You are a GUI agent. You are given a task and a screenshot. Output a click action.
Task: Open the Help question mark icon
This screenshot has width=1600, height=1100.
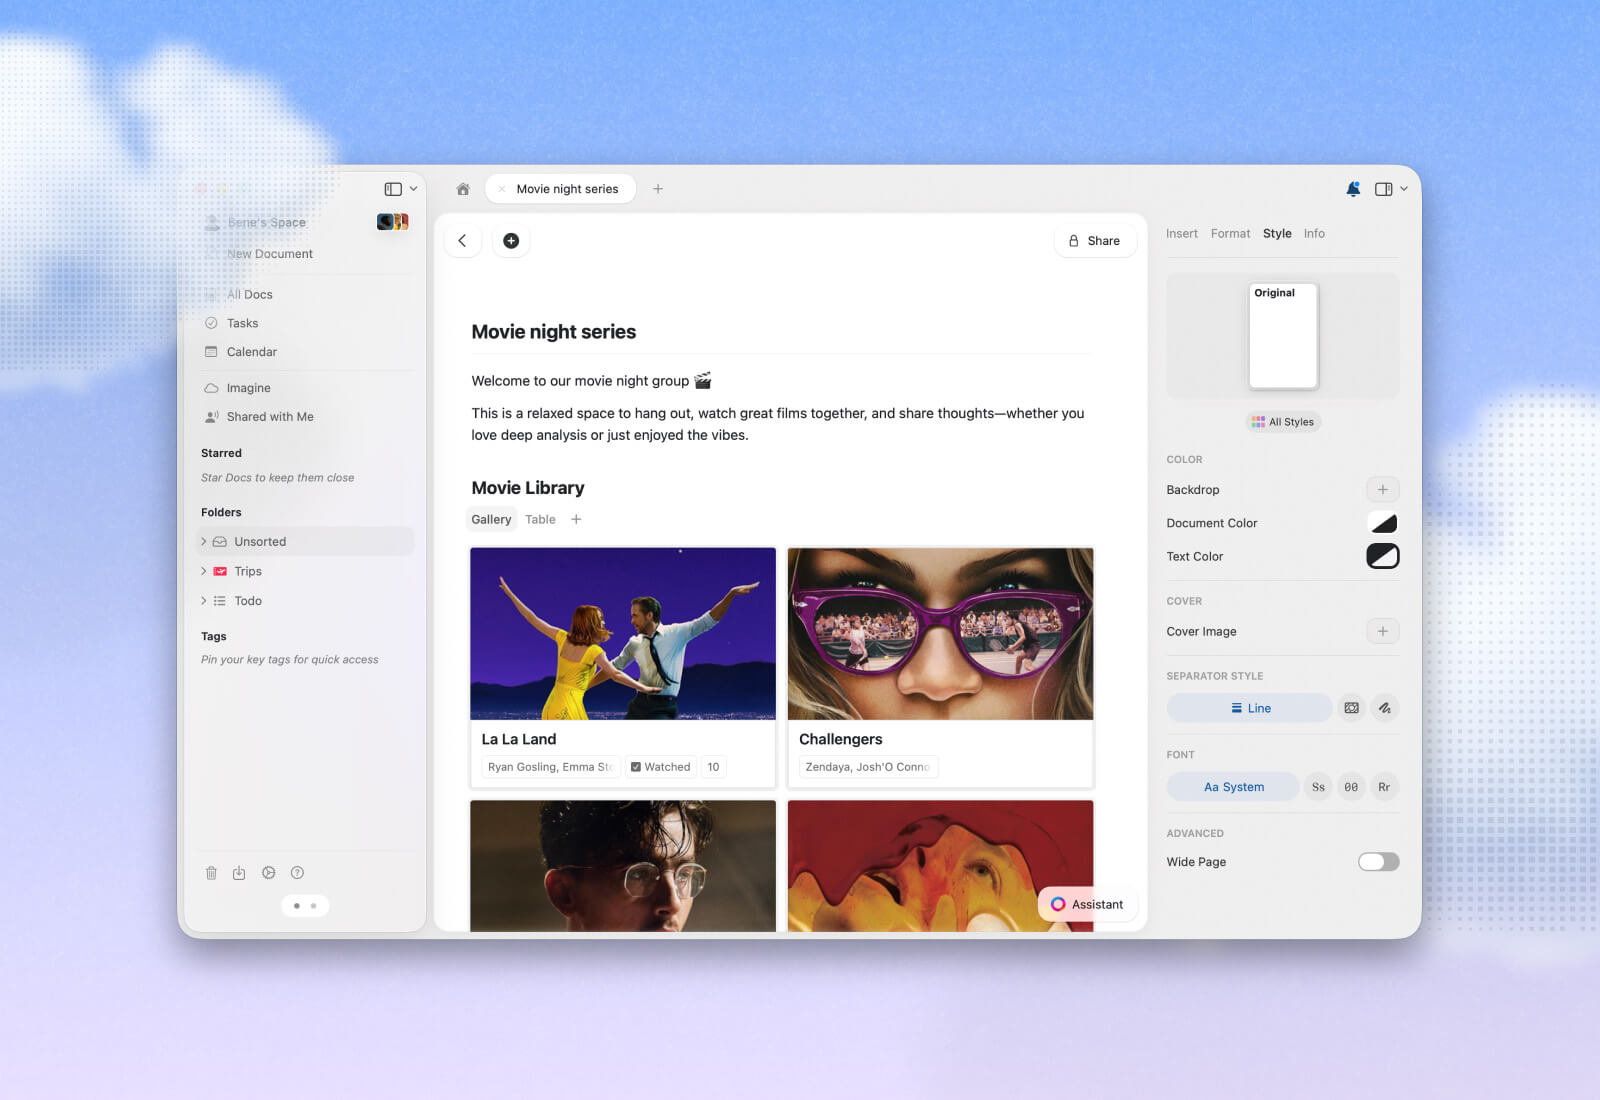pyautogui.click(x=297, y=873)
